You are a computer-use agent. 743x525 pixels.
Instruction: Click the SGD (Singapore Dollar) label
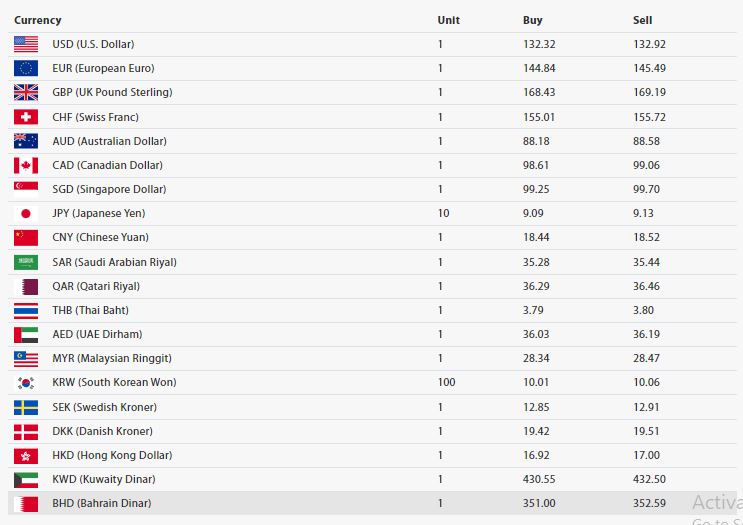click(109, 189)
